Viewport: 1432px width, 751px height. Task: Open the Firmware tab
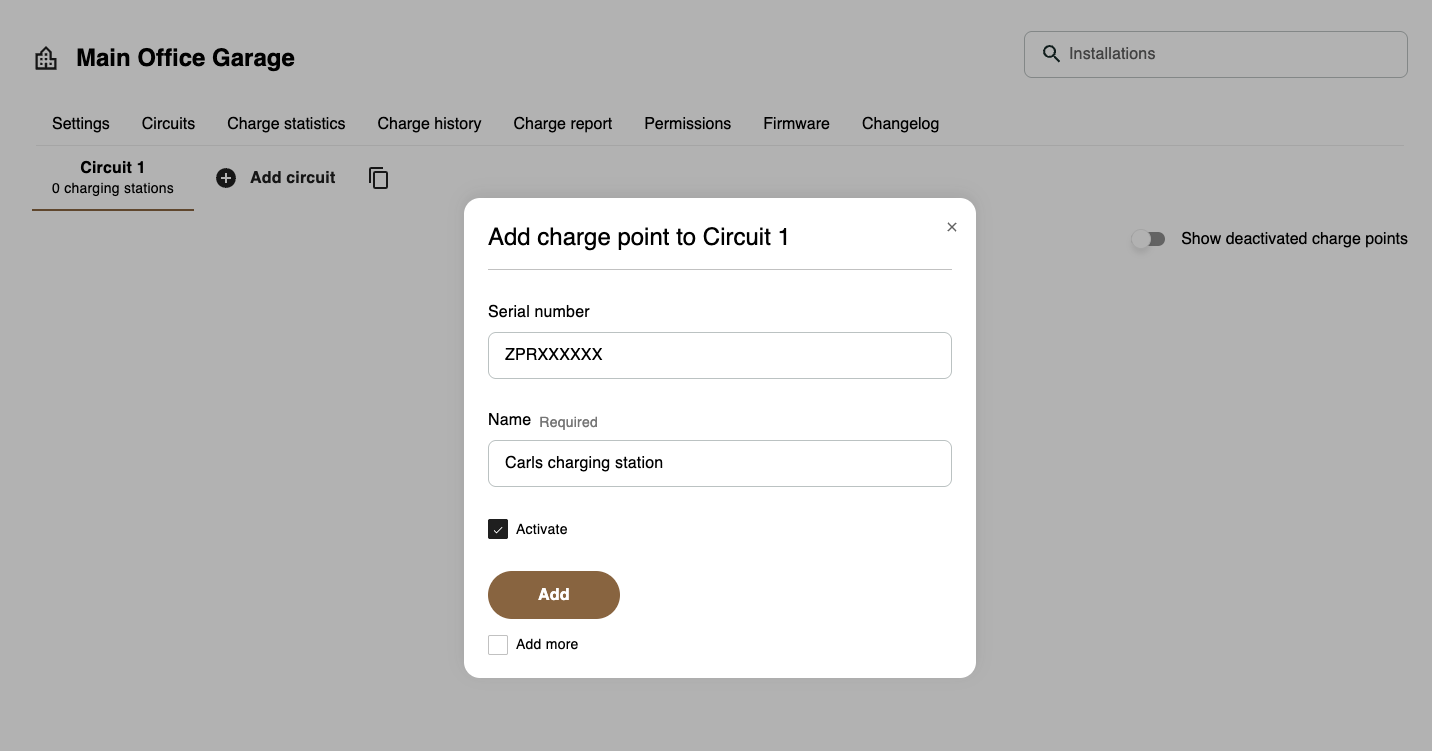(x=796, y=124)
